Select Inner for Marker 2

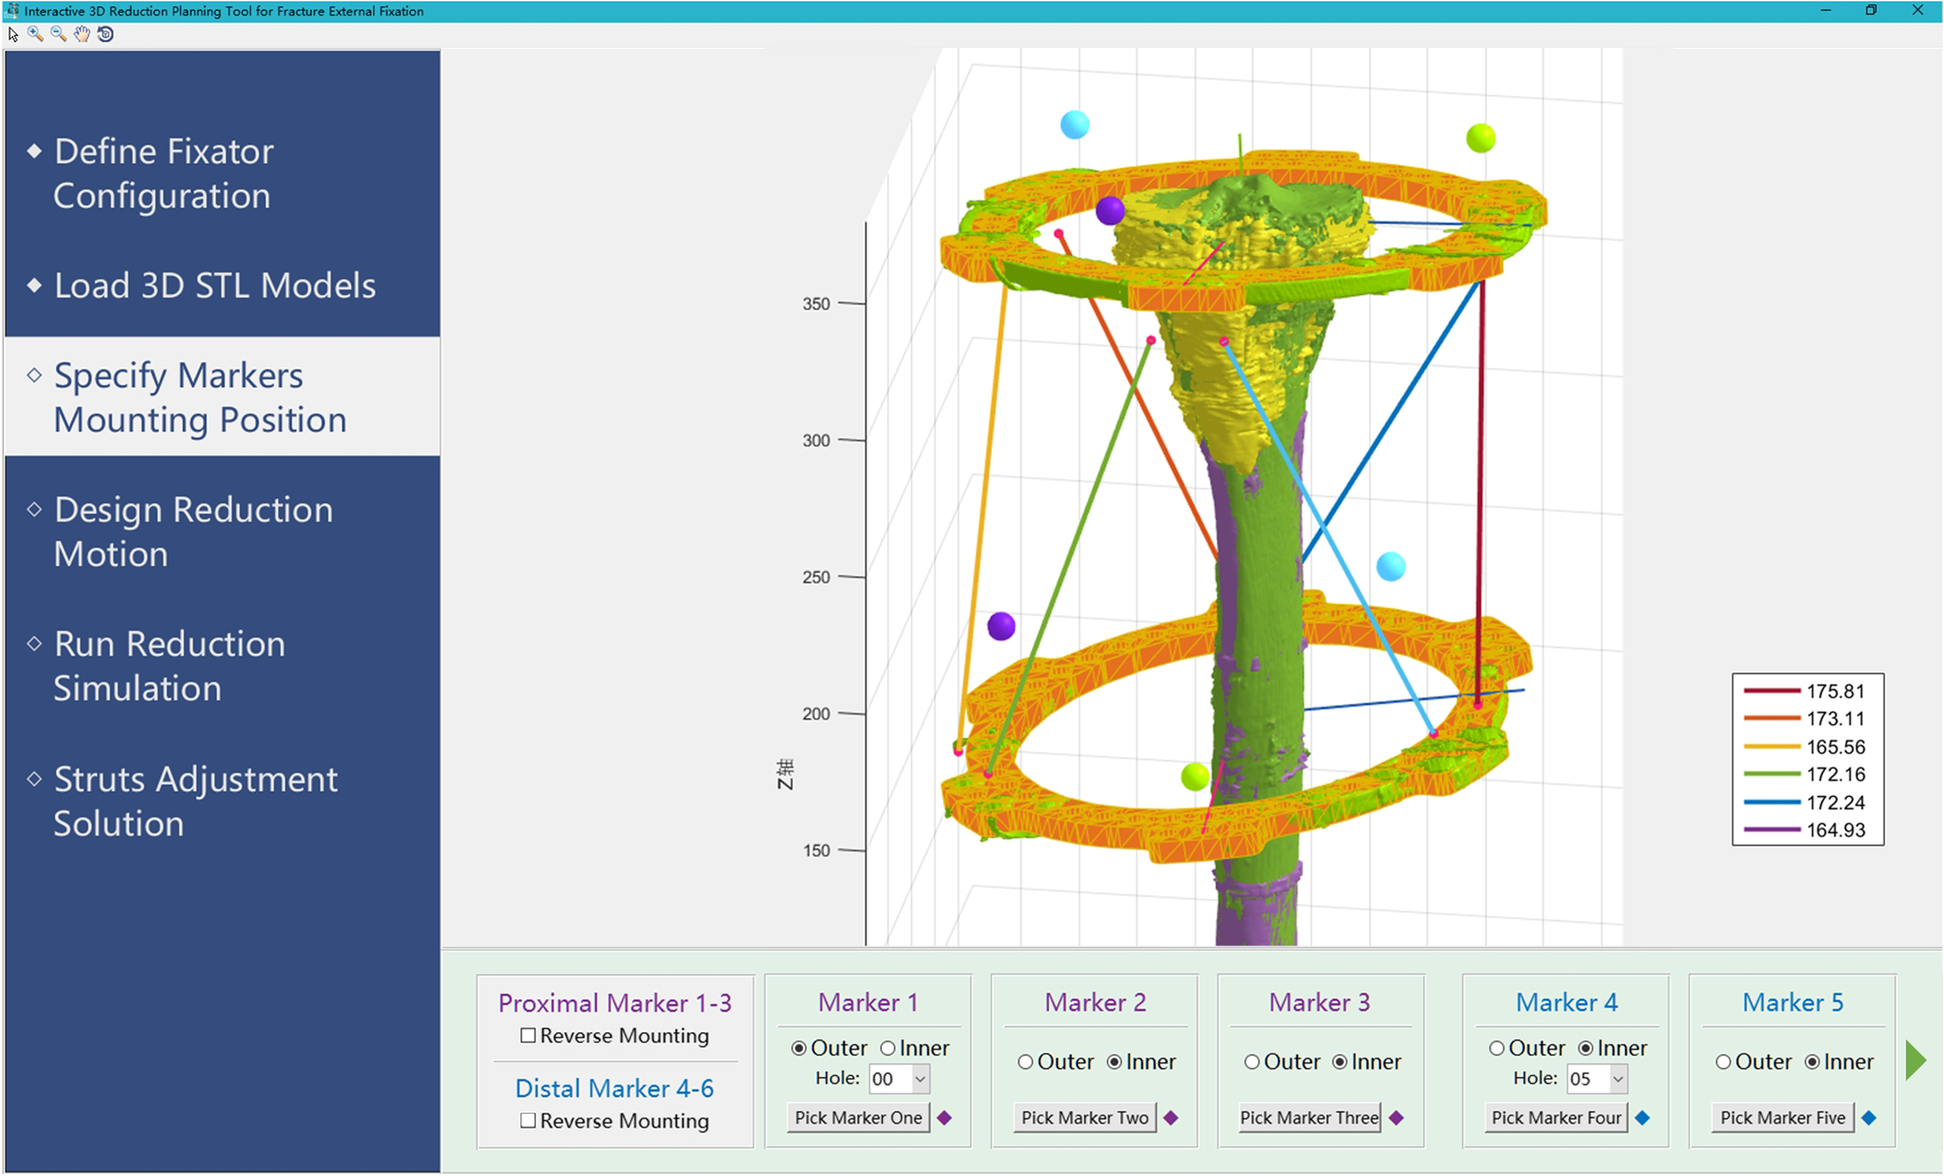(1114, 1062)
